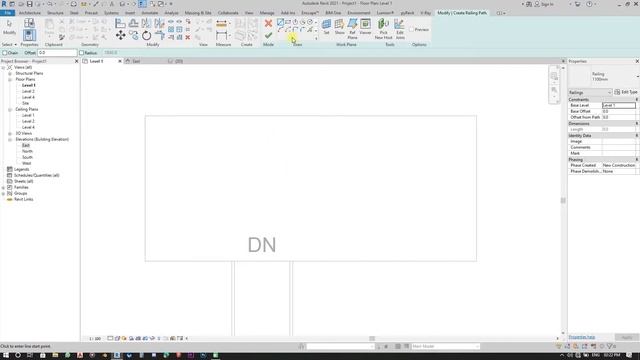Expand the 3D Views node
The width and height of the screenshot is (640, 360).
coord(10,133)
